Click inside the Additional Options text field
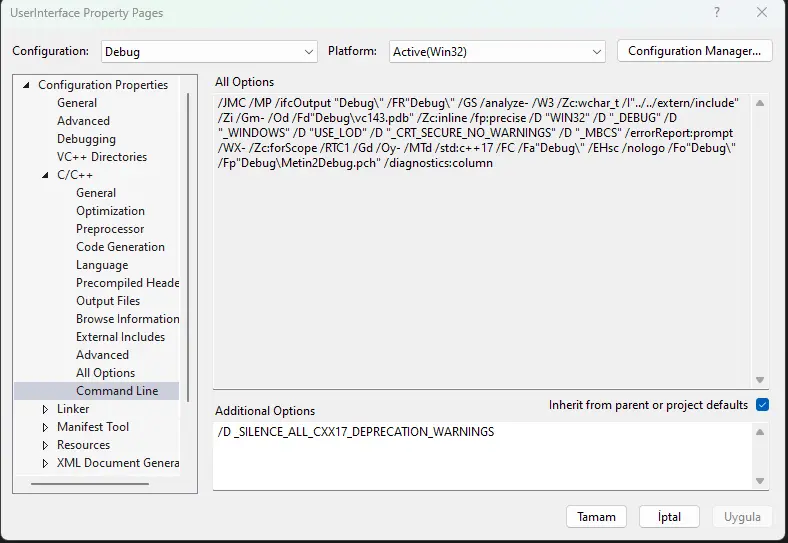 tap(480, 455)
